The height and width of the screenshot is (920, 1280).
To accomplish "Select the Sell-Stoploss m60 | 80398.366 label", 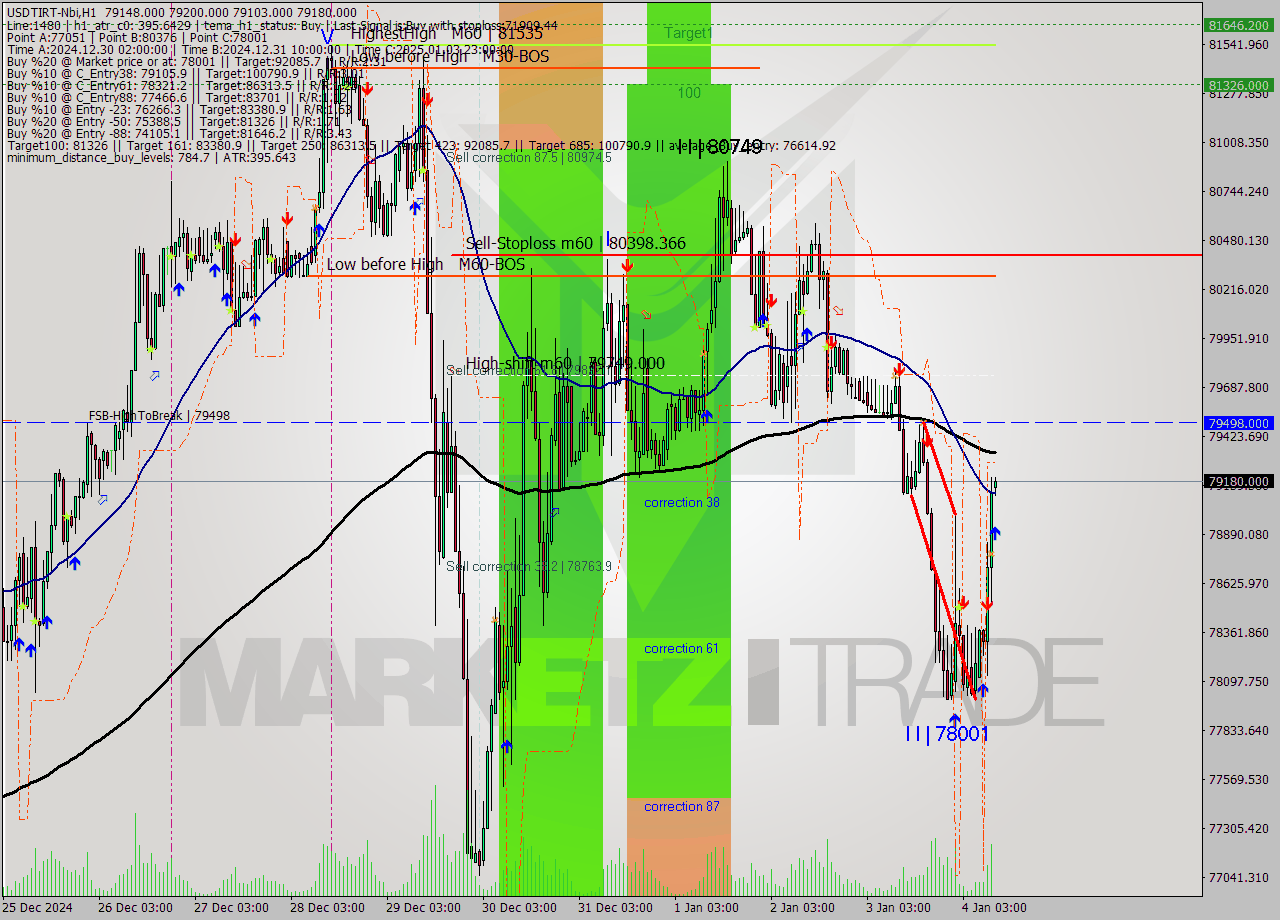I will (x=576, y=243).
